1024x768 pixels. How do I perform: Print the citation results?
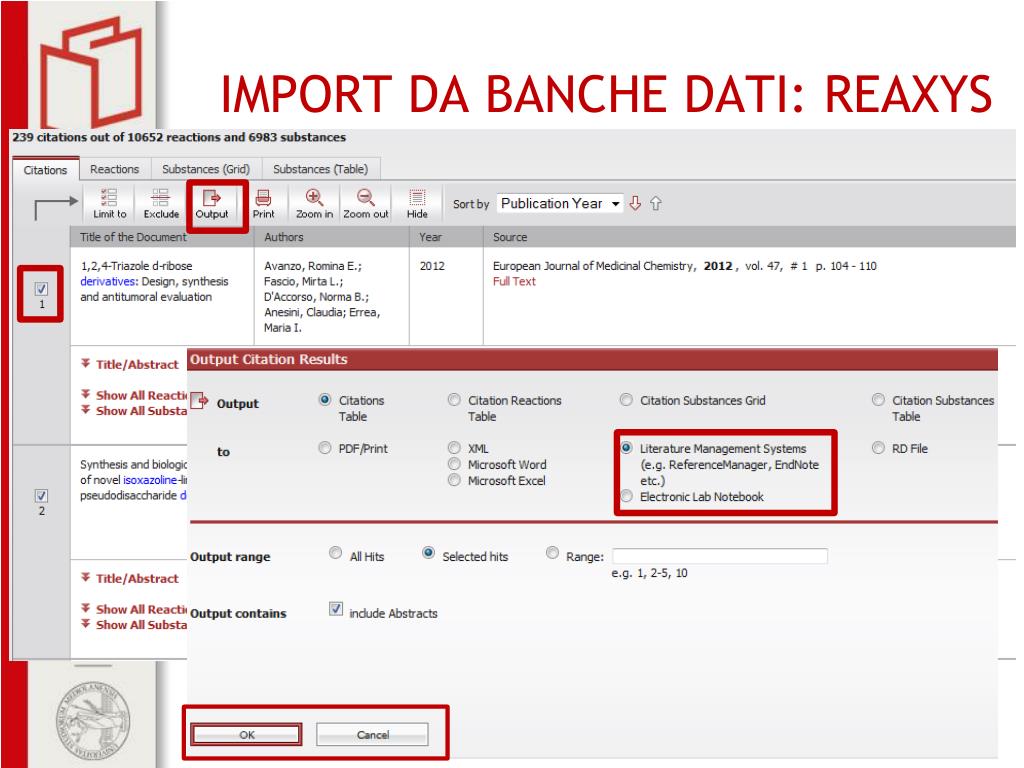click(263, 204)
